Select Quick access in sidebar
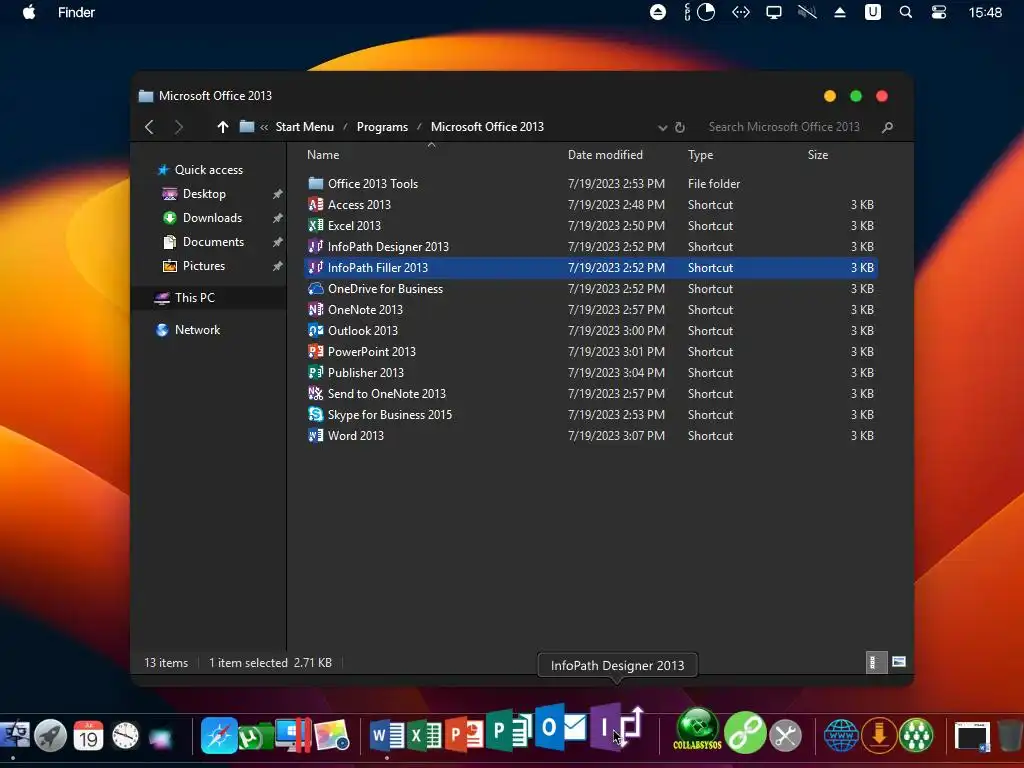This screenshot has height=768, width=1024. (x=208, y=170)
